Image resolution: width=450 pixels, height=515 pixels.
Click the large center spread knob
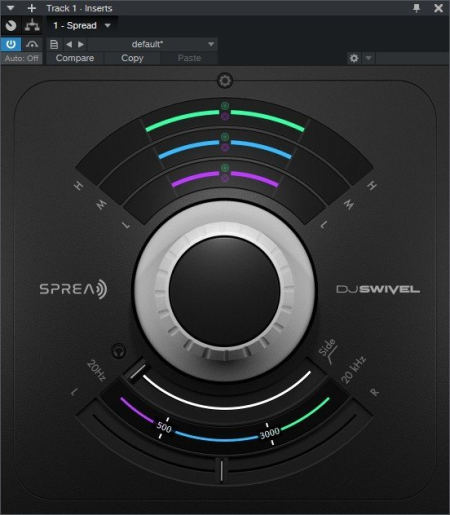[225, 290]
